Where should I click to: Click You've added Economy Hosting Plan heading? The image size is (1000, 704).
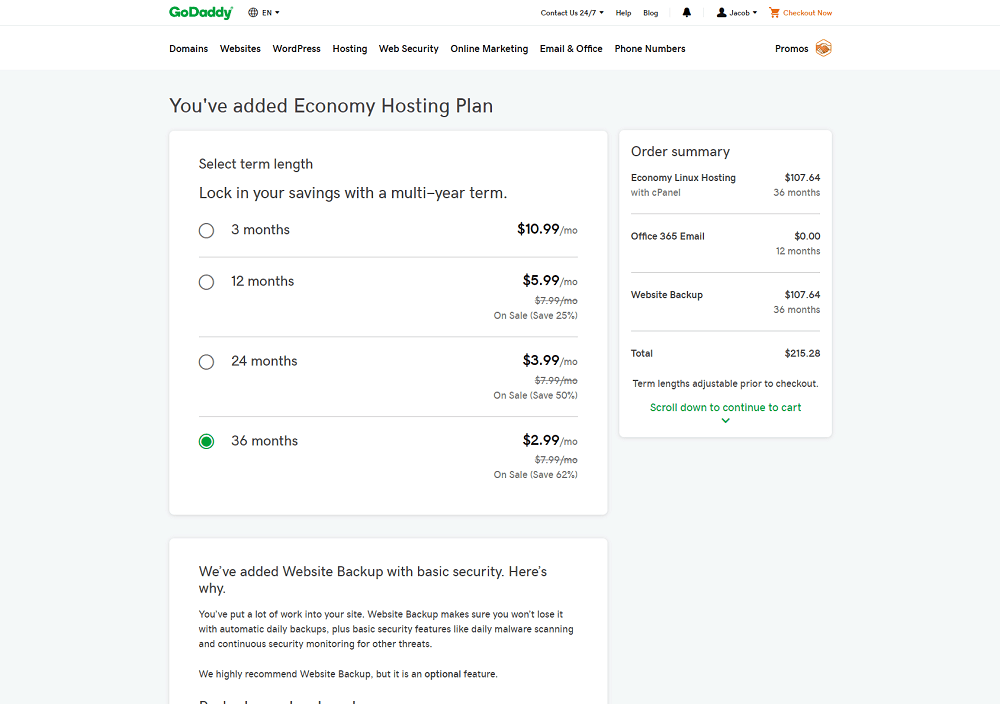(331, 106)
